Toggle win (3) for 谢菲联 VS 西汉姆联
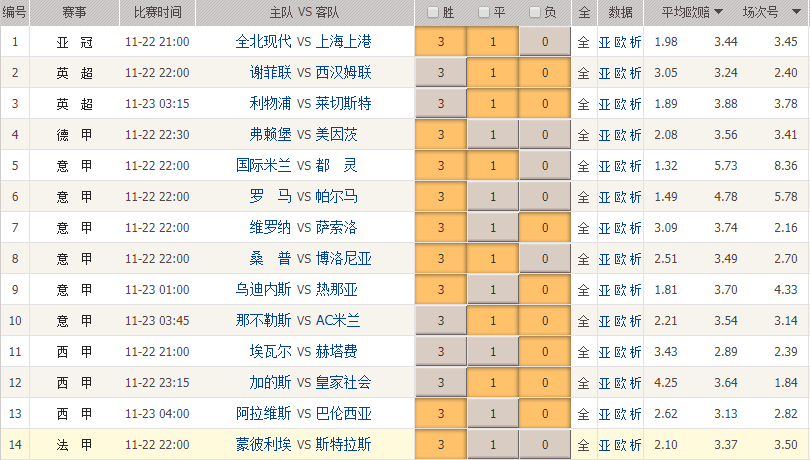 click(441, 73)
